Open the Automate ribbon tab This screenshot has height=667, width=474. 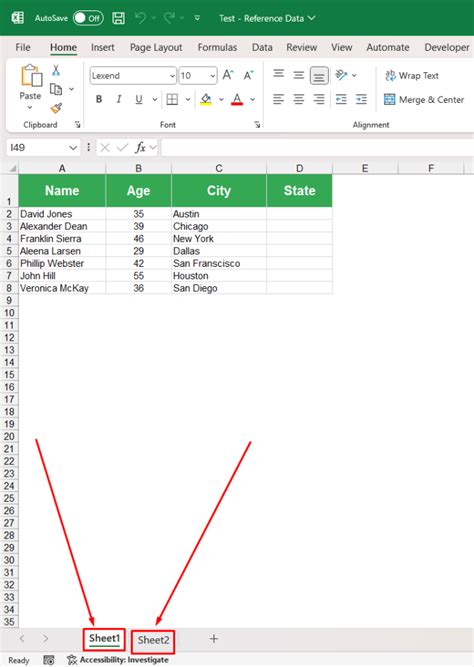(x=388, y=47)
